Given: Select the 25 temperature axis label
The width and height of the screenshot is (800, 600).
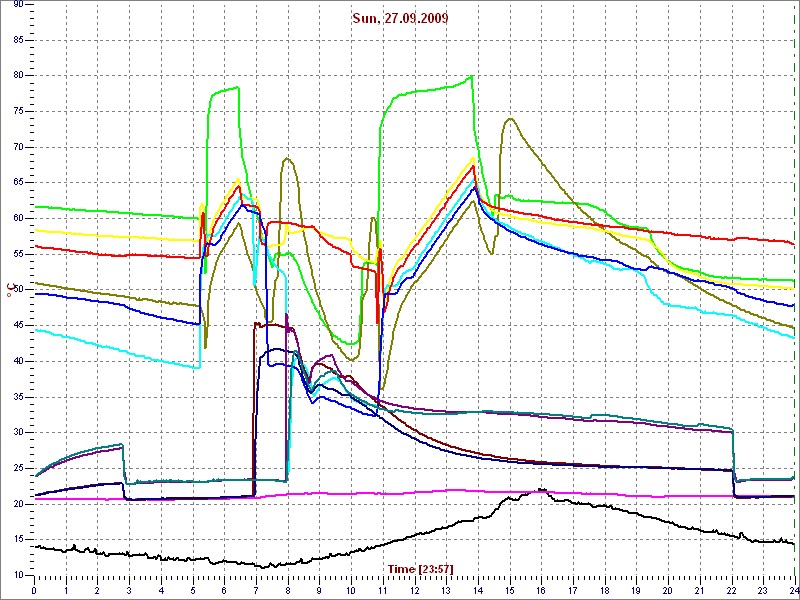Looking at the screenshot, I should (18, 468).
